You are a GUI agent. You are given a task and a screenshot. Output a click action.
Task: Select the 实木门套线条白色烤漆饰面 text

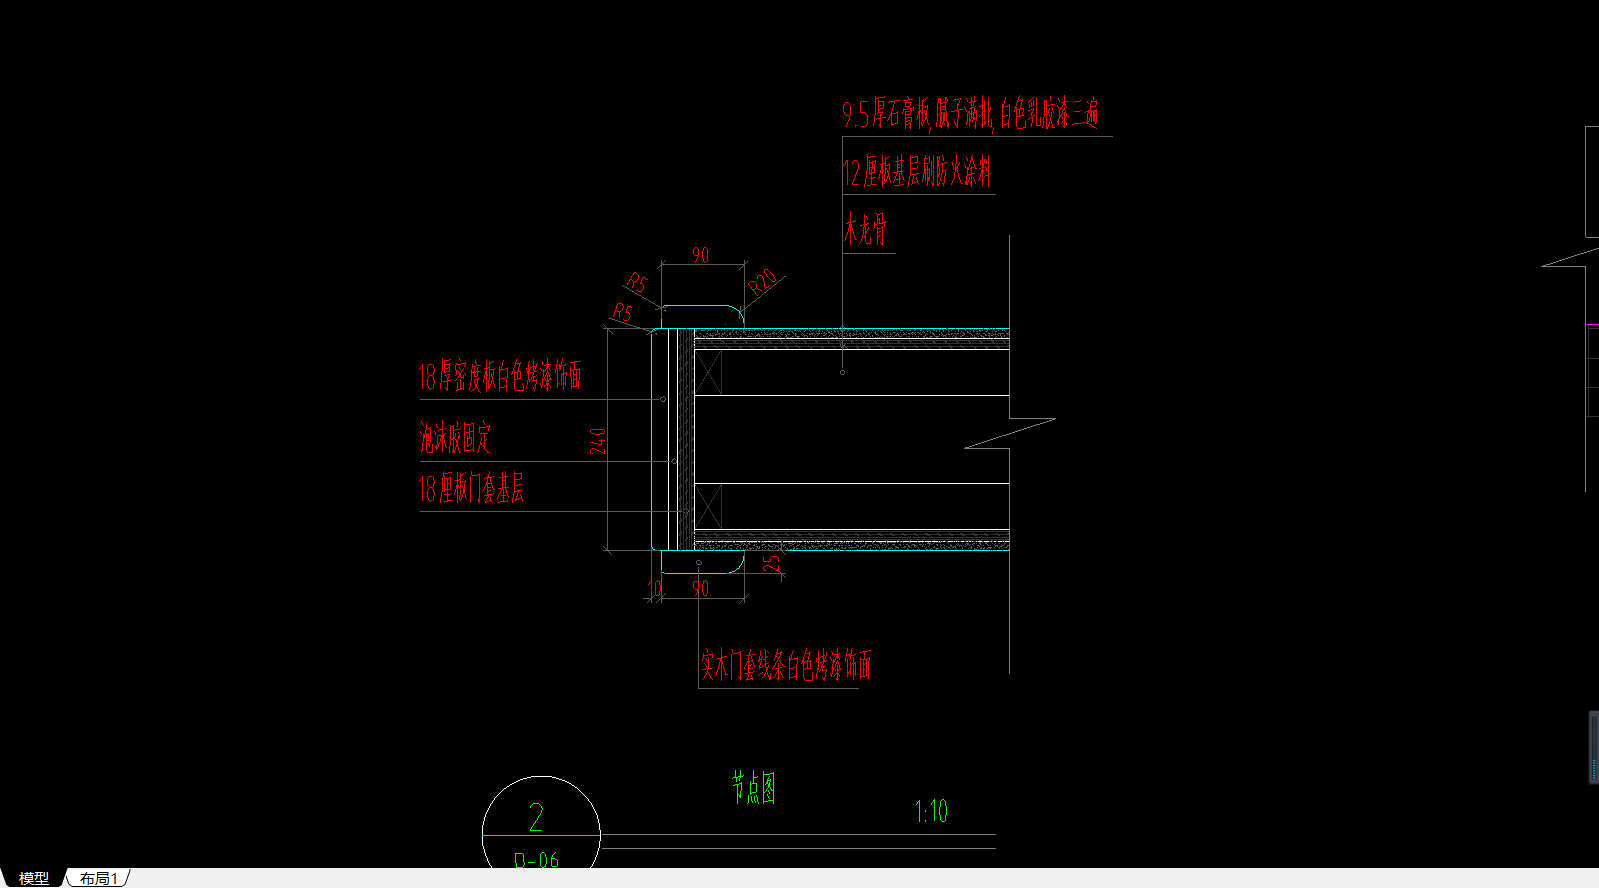tap(786, 665)
